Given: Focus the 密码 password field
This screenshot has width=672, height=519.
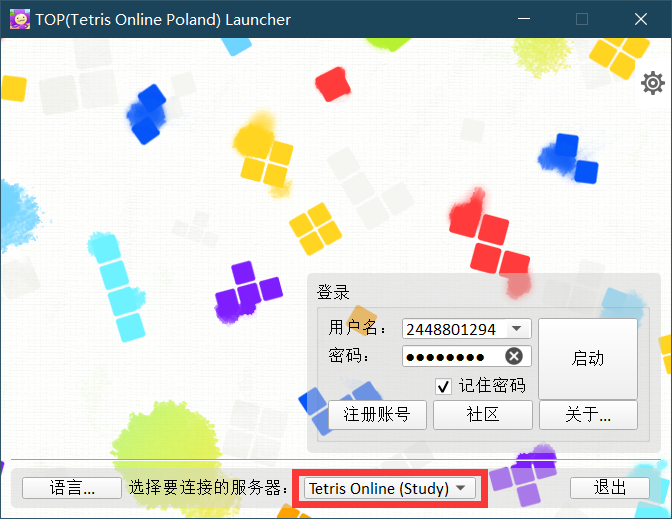Looking at the screenshot, I should tap(466, 356).
